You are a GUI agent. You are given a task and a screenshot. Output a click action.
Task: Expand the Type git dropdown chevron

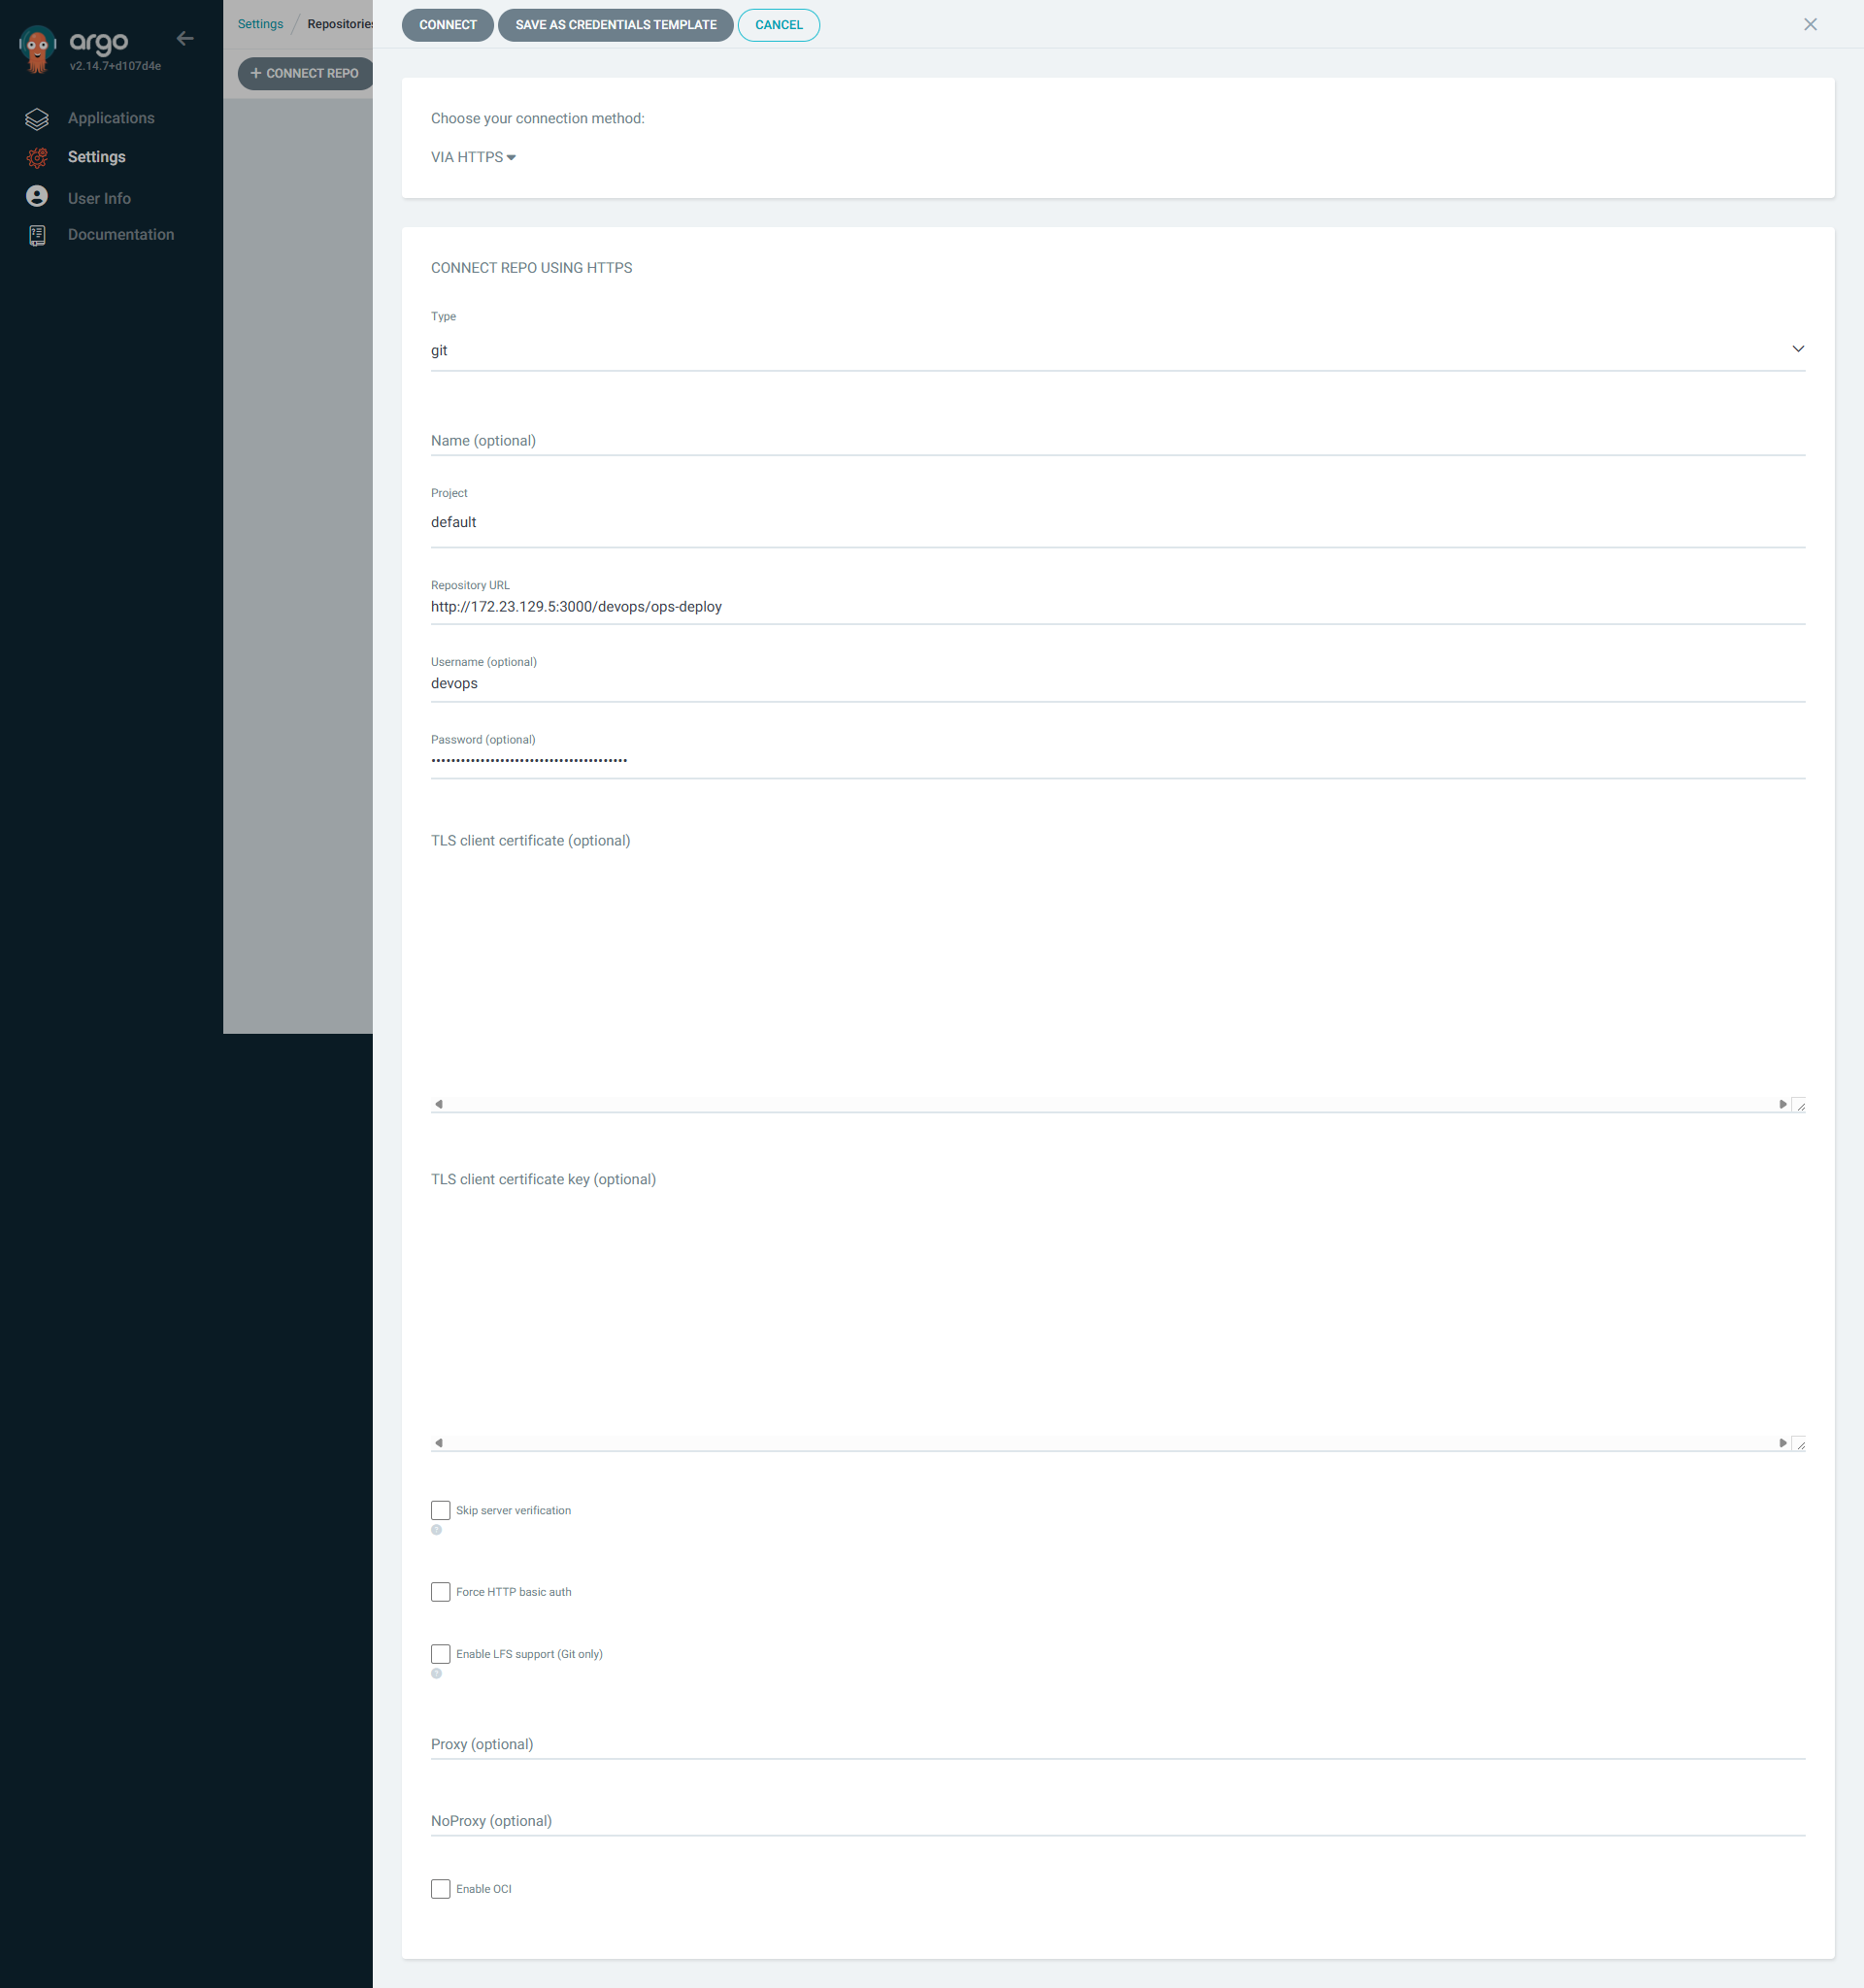click(x=1797, y=349)
